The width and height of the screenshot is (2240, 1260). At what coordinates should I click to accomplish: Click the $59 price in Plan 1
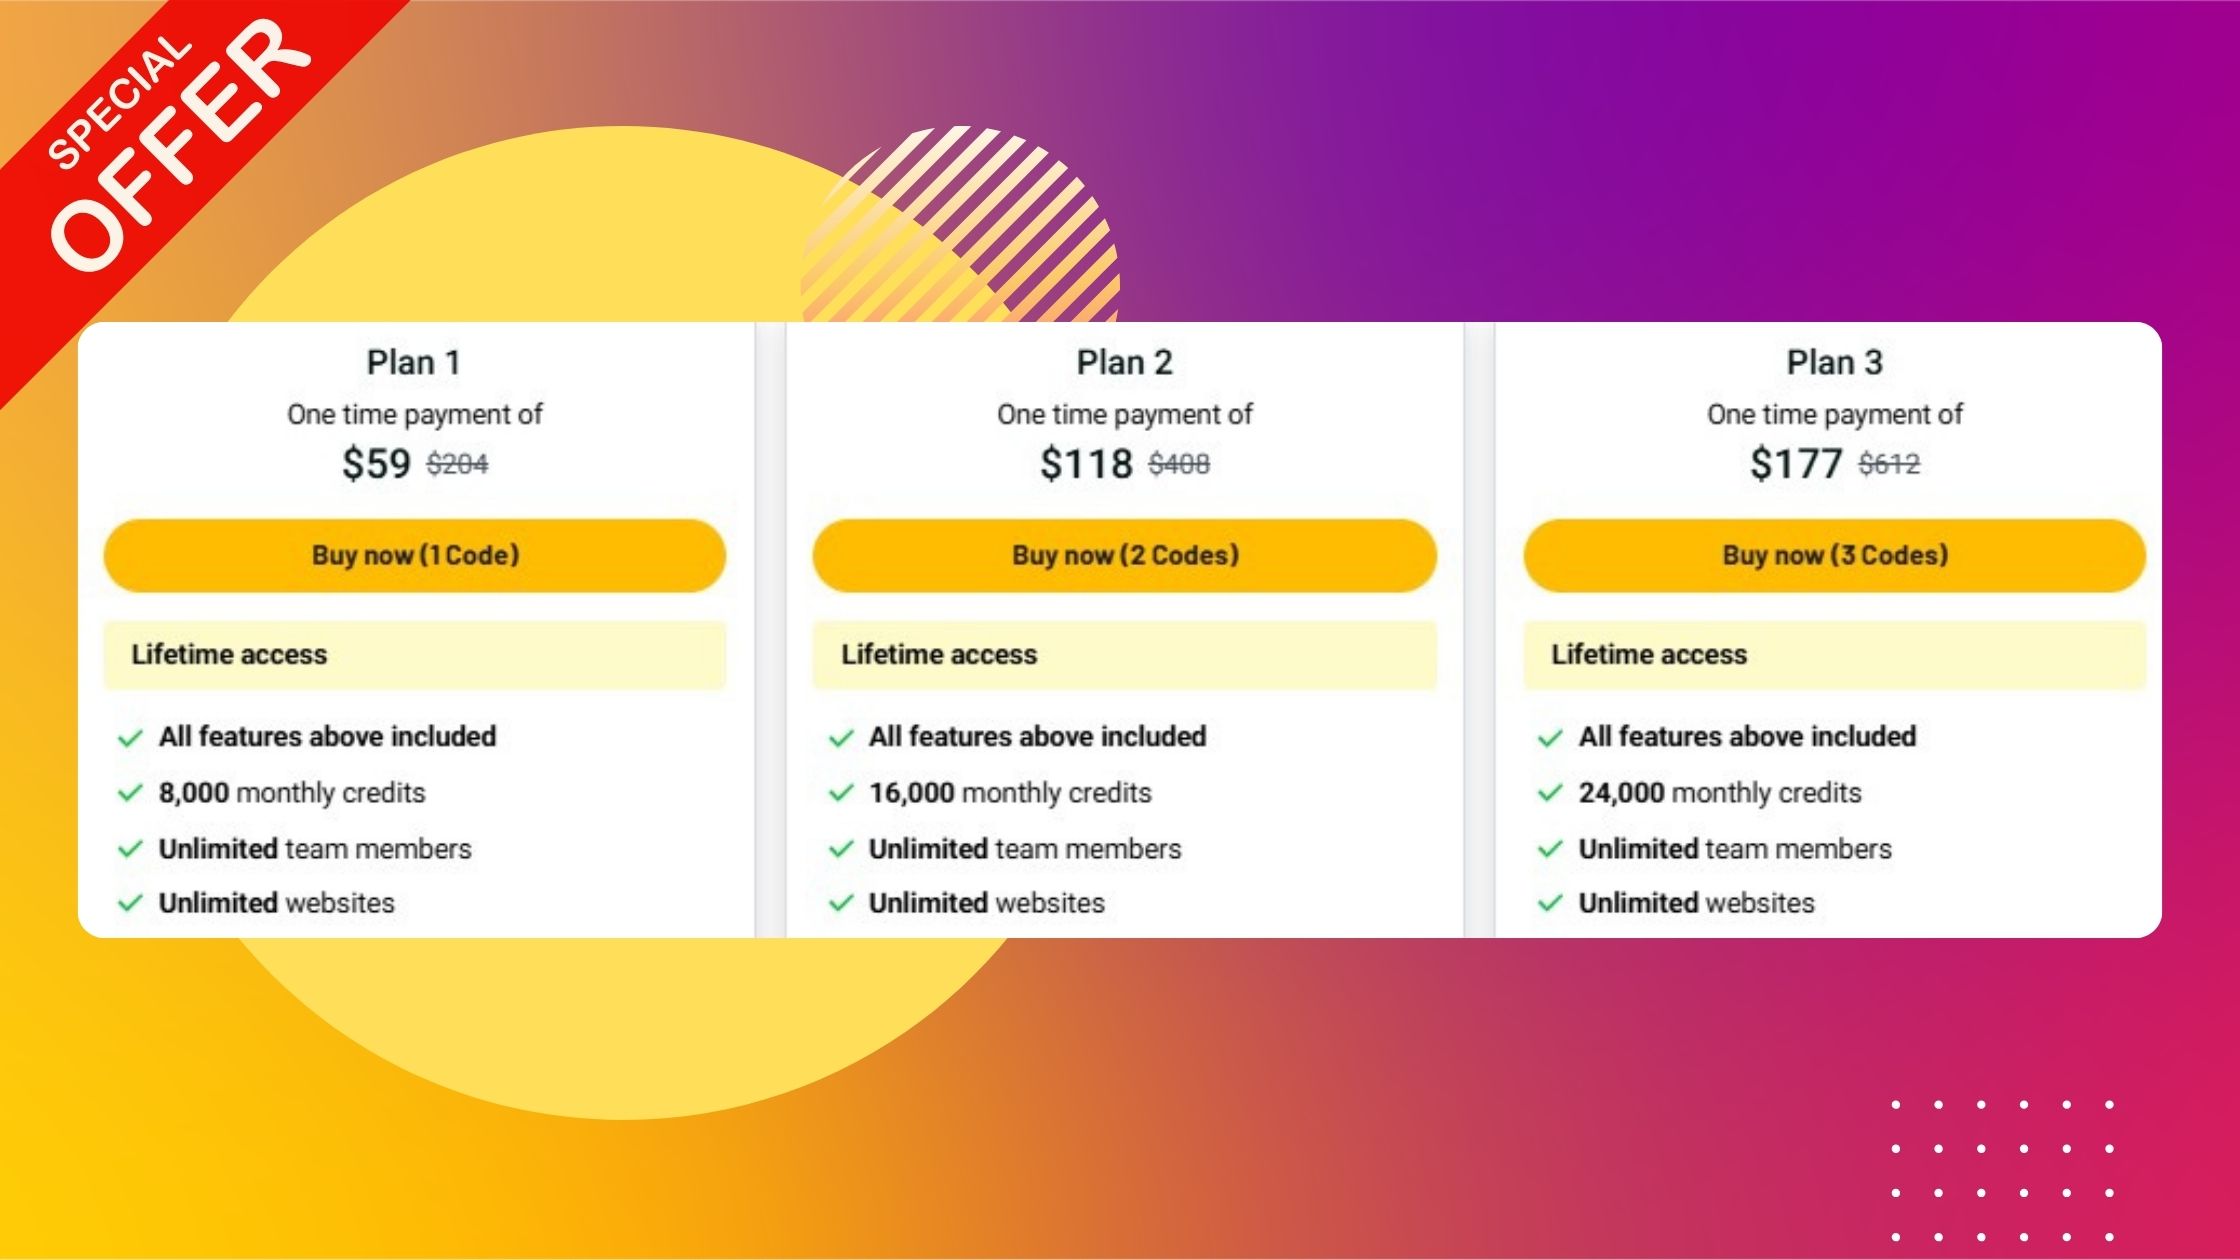tap(376, 464)
